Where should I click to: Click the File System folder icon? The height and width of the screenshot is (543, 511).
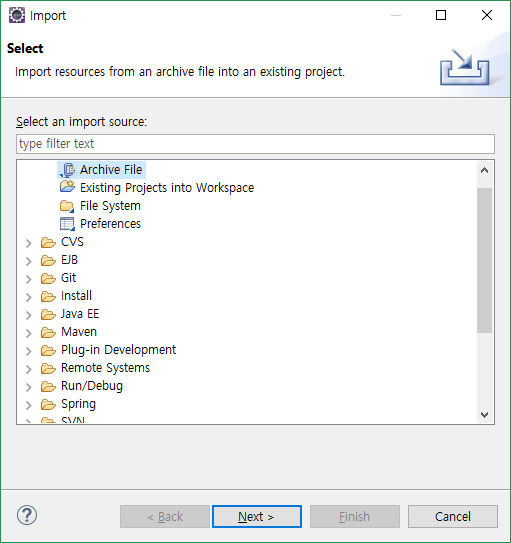(x=67, y=206)
